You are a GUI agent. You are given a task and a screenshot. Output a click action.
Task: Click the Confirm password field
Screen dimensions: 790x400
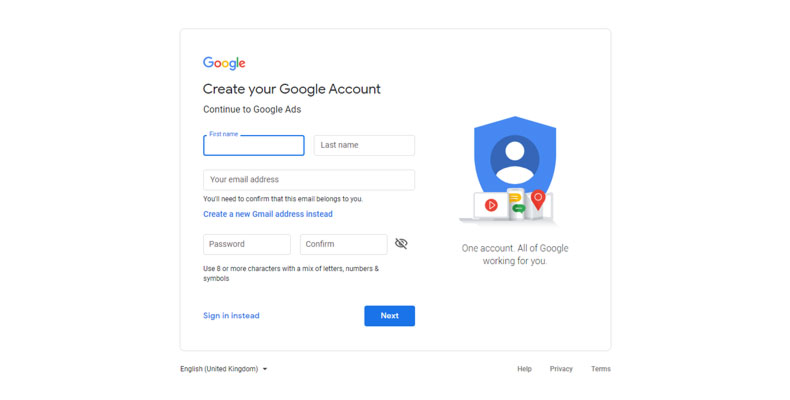[x=343, y=244]
